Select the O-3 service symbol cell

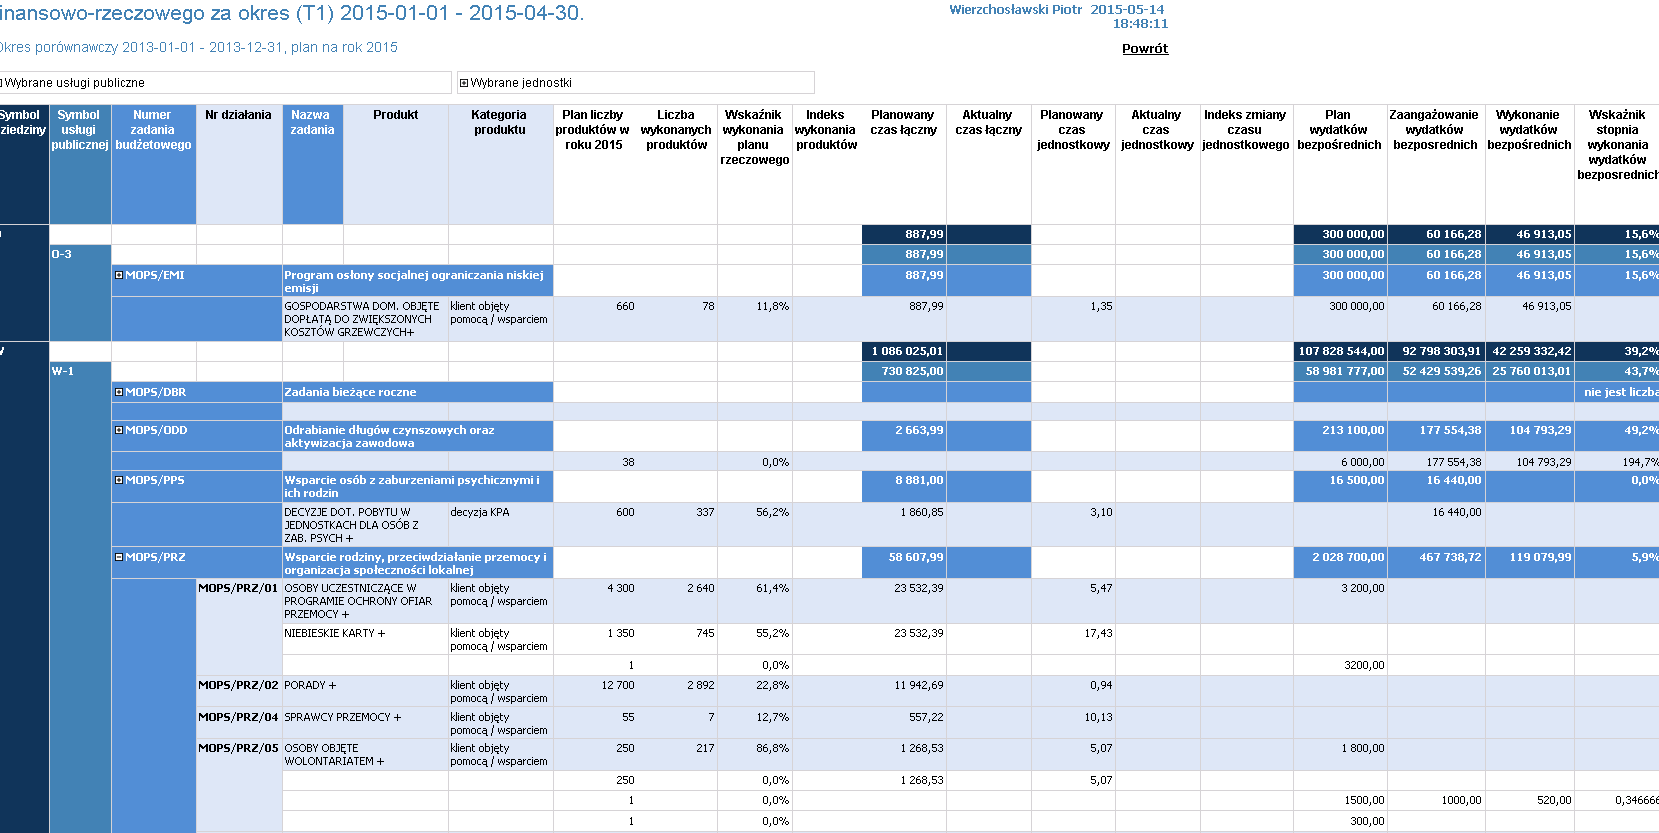tap(80, 292)
